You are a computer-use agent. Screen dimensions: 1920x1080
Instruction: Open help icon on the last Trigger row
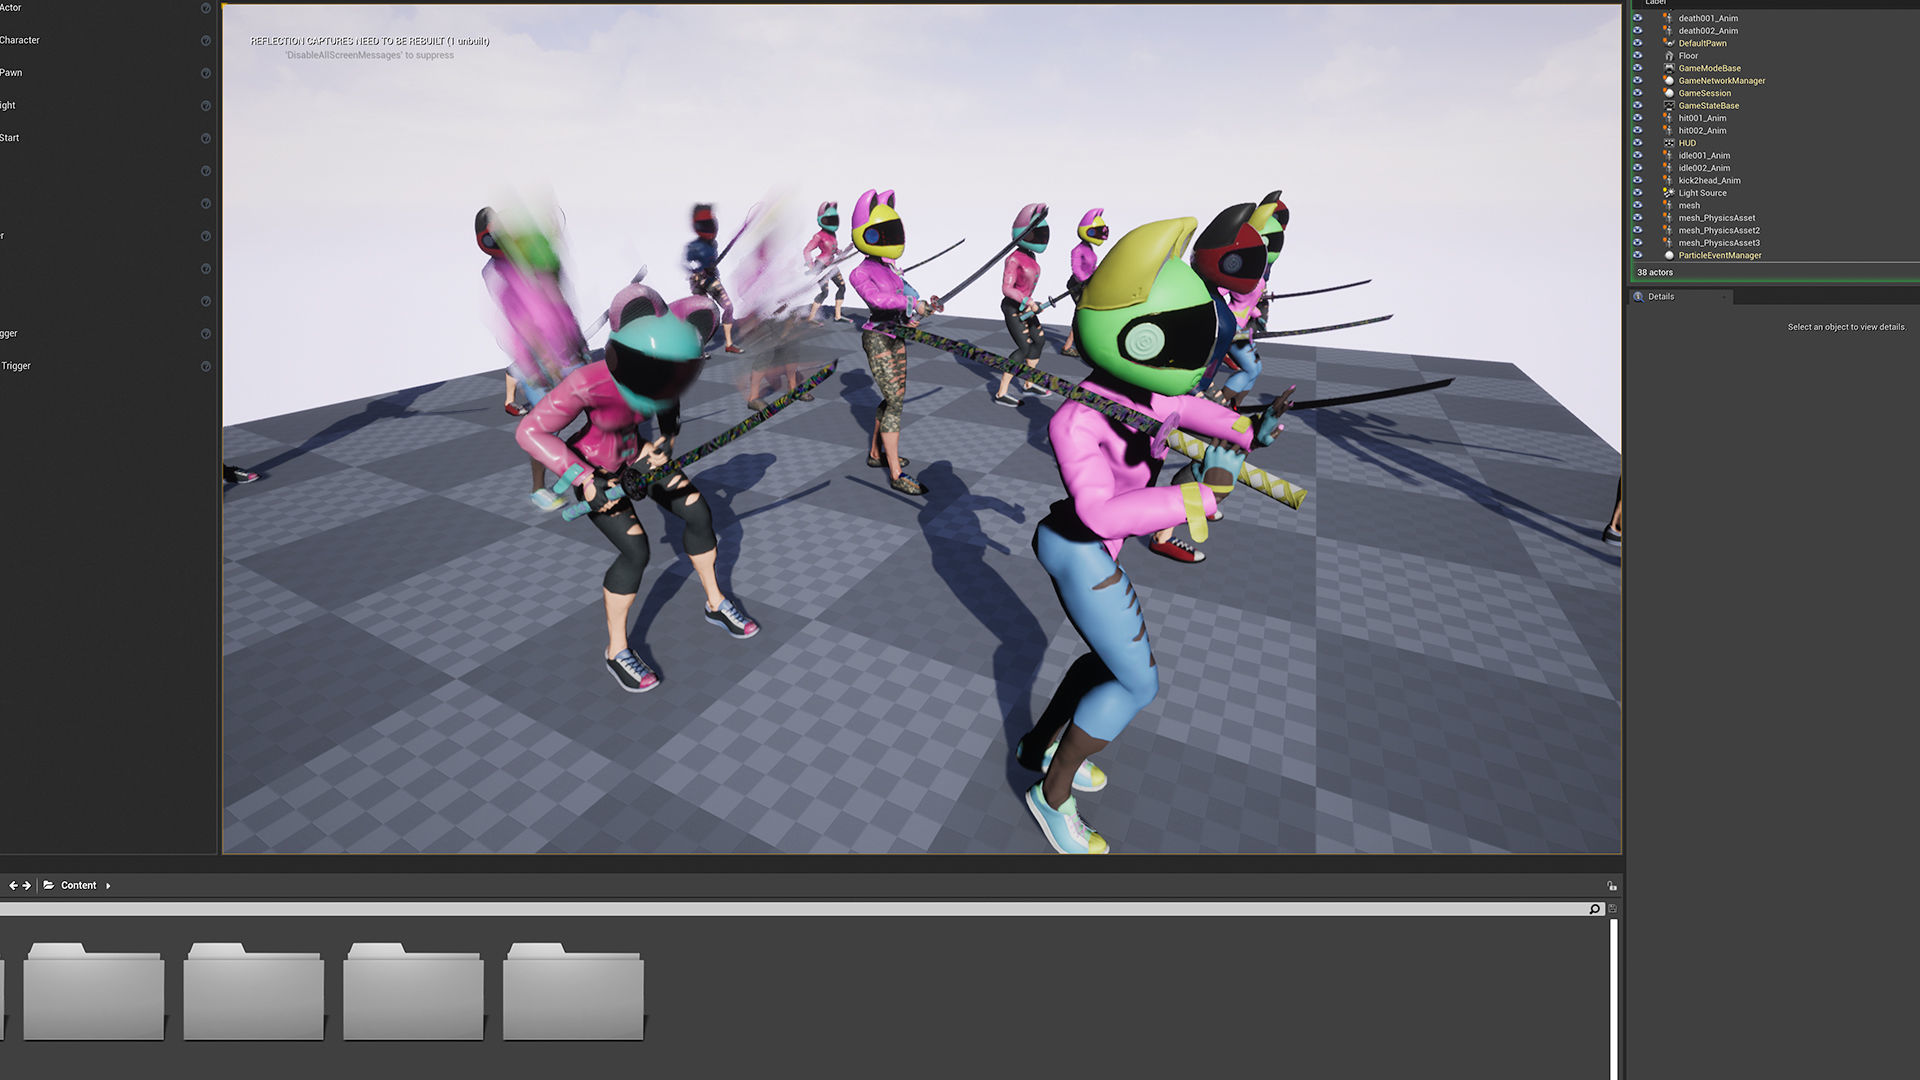click(x=206, y=366)
